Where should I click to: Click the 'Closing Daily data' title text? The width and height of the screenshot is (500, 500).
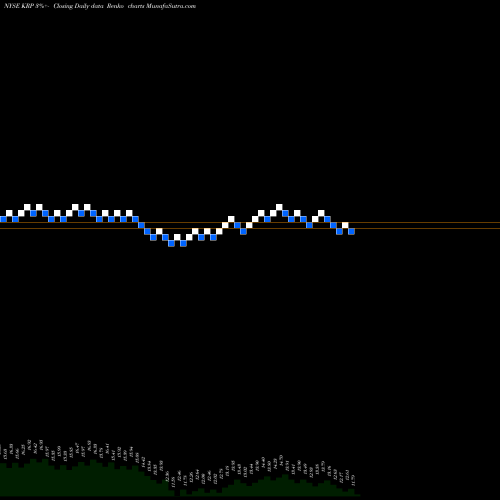(x=78, y=6)
